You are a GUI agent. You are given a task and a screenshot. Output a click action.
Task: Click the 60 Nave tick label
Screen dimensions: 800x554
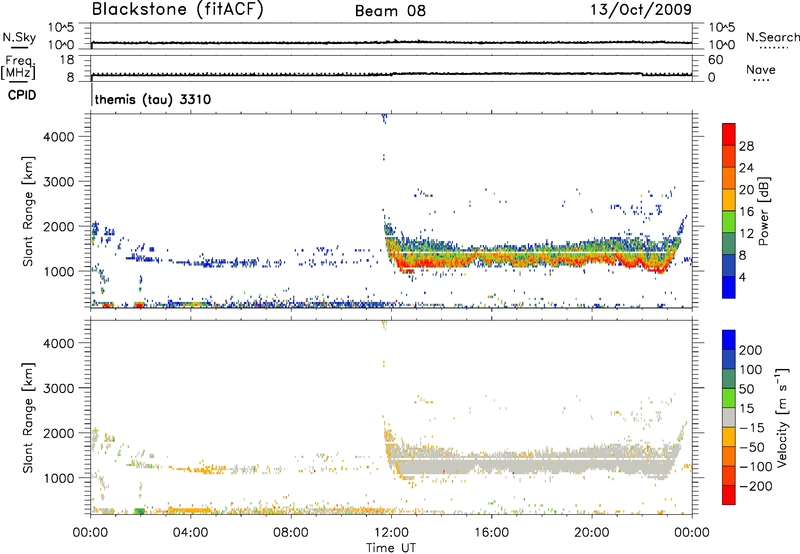click(x=715, y=60)
